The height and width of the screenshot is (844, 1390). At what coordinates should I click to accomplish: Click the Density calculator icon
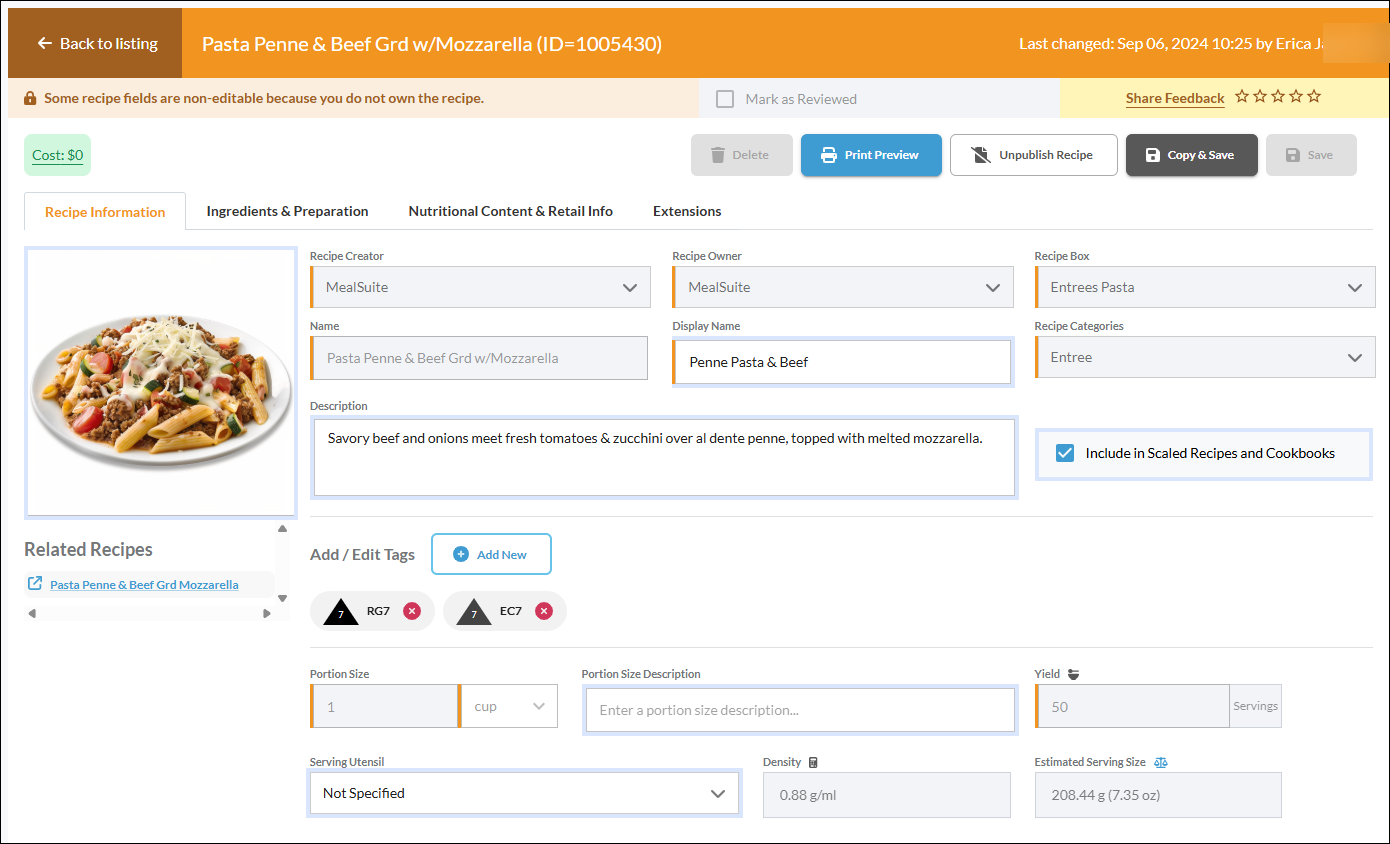point(813,762)
